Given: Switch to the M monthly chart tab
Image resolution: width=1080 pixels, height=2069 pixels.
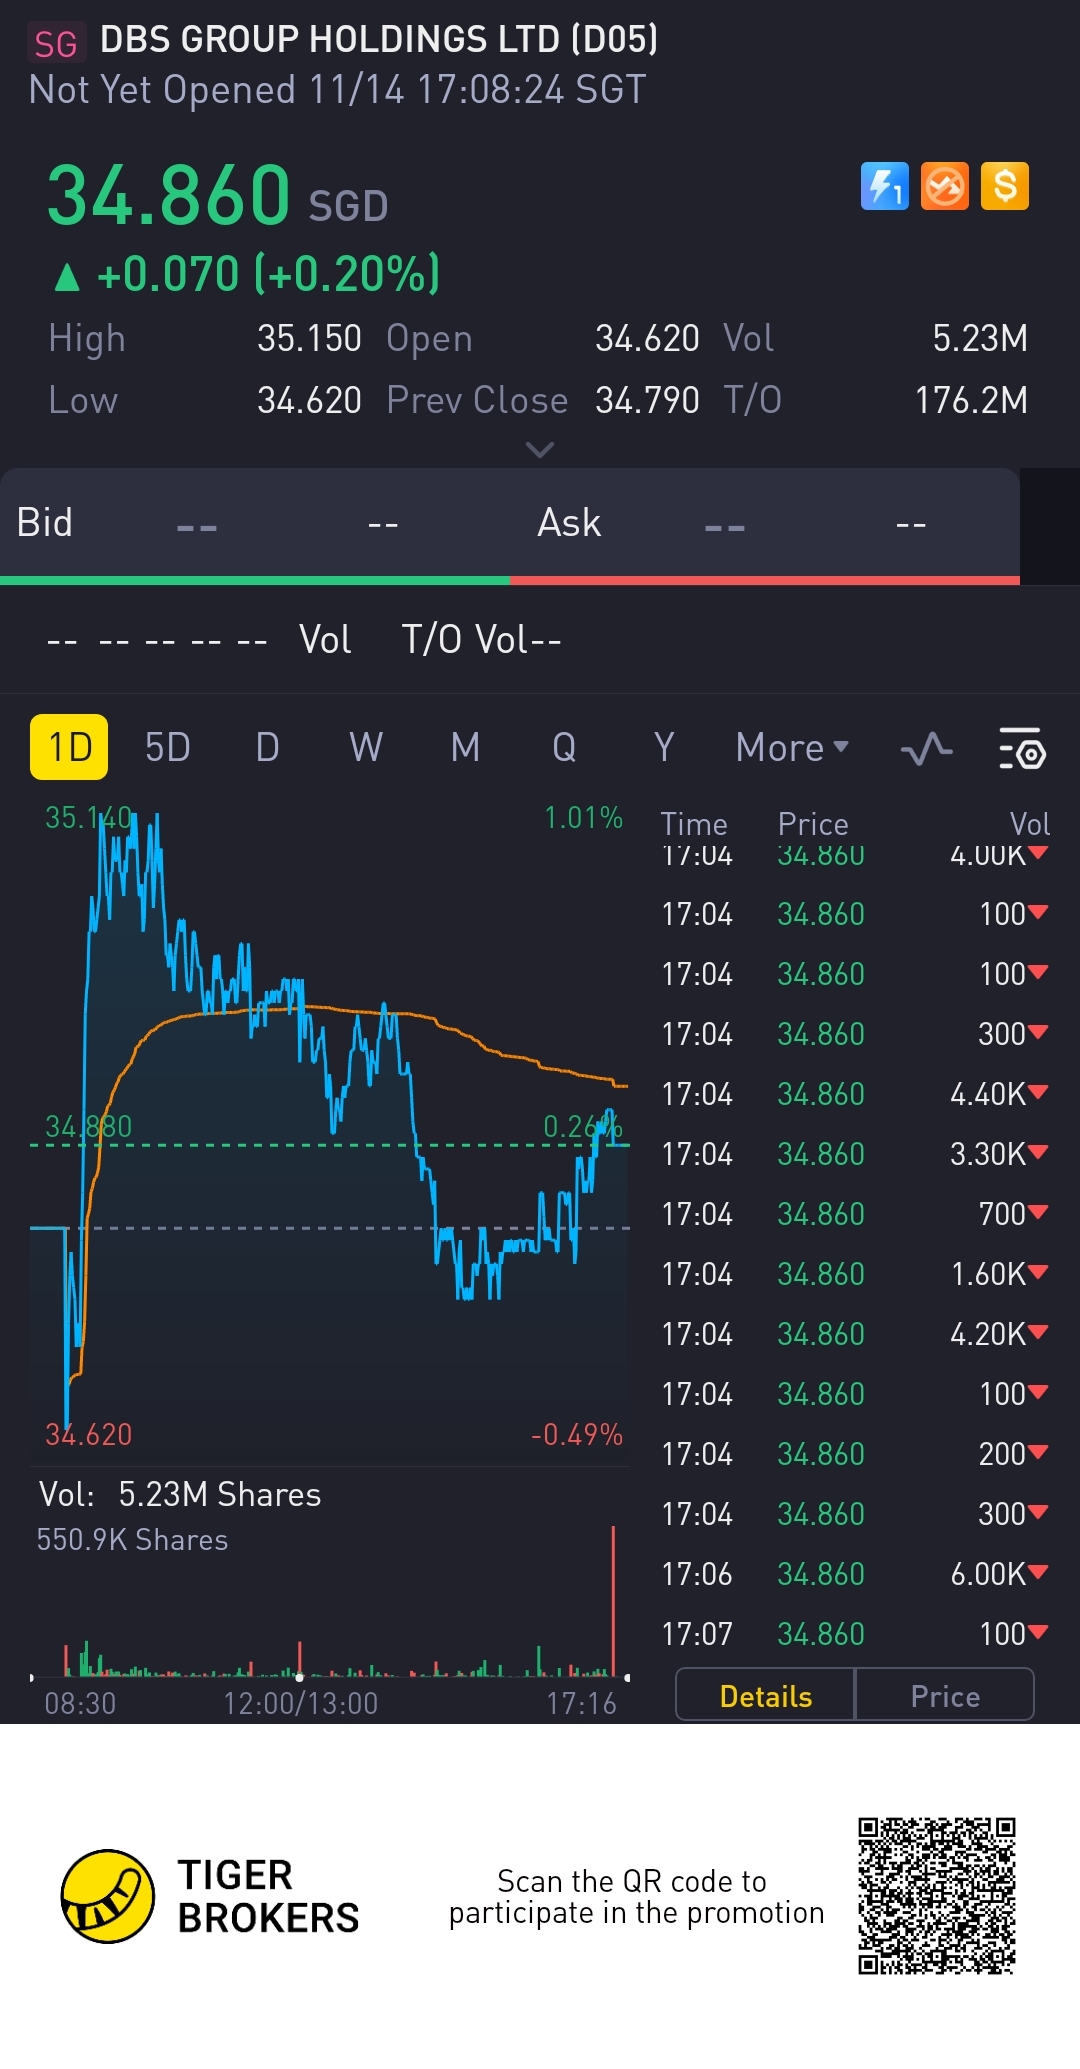Looking at the screenshot, I should 465,747.
